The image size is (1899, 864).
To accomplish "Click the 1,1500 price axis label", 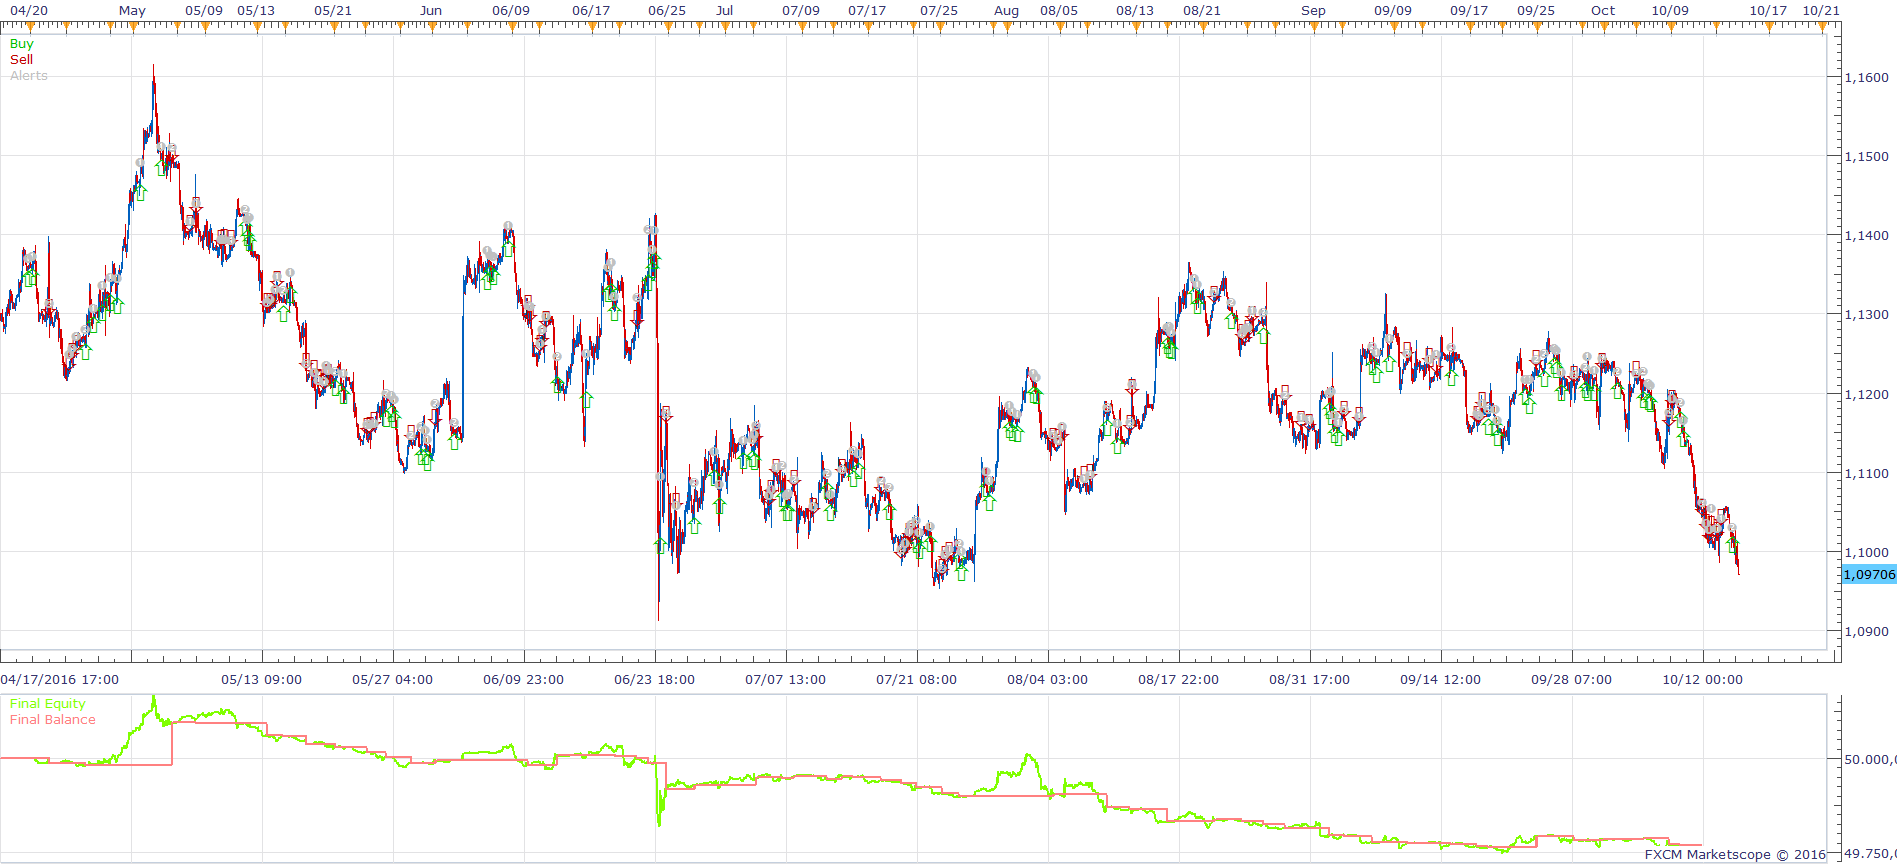I will (1866, 157).
